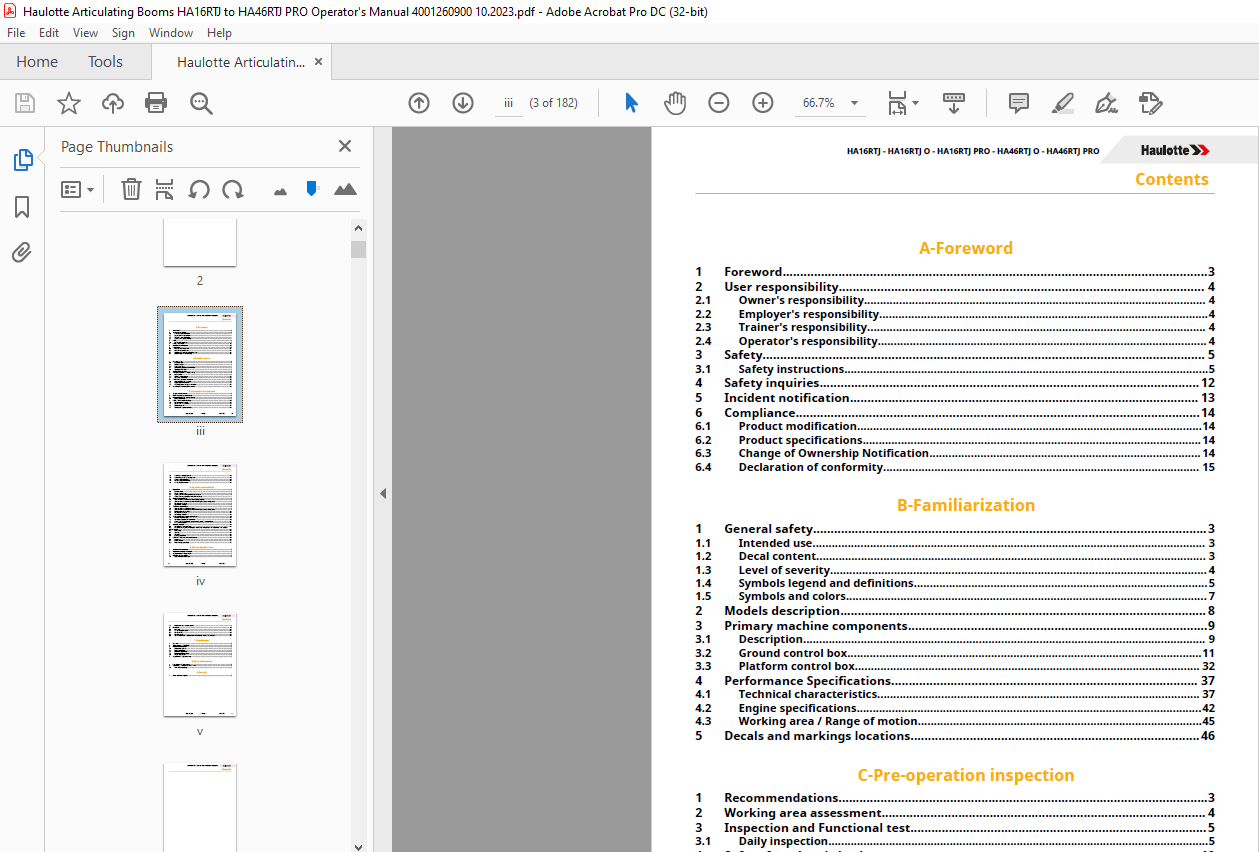Open the fit page options icon
This screenshot has height=852, width=1259.
(x=902, y=103)
